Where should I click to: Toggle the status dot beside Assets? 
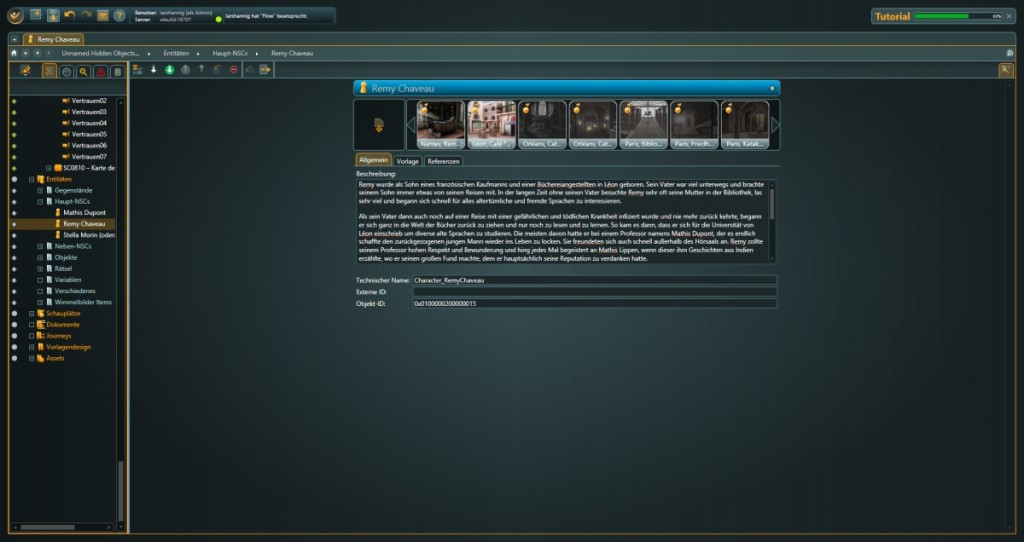[14, 358]
